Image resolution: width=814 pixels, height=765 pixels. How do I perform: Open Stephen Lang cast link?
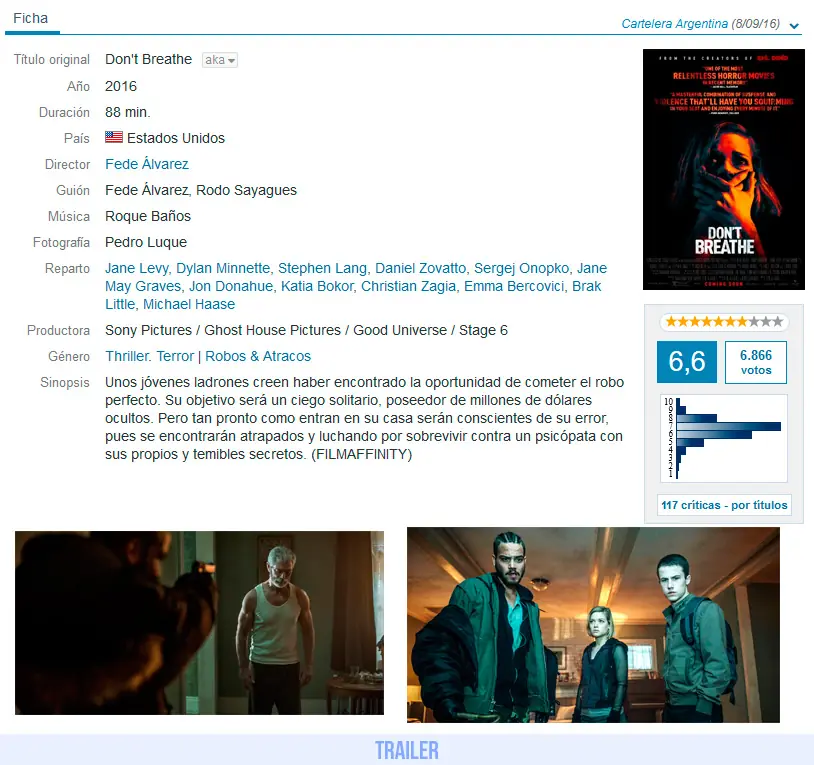coord(322,268)
